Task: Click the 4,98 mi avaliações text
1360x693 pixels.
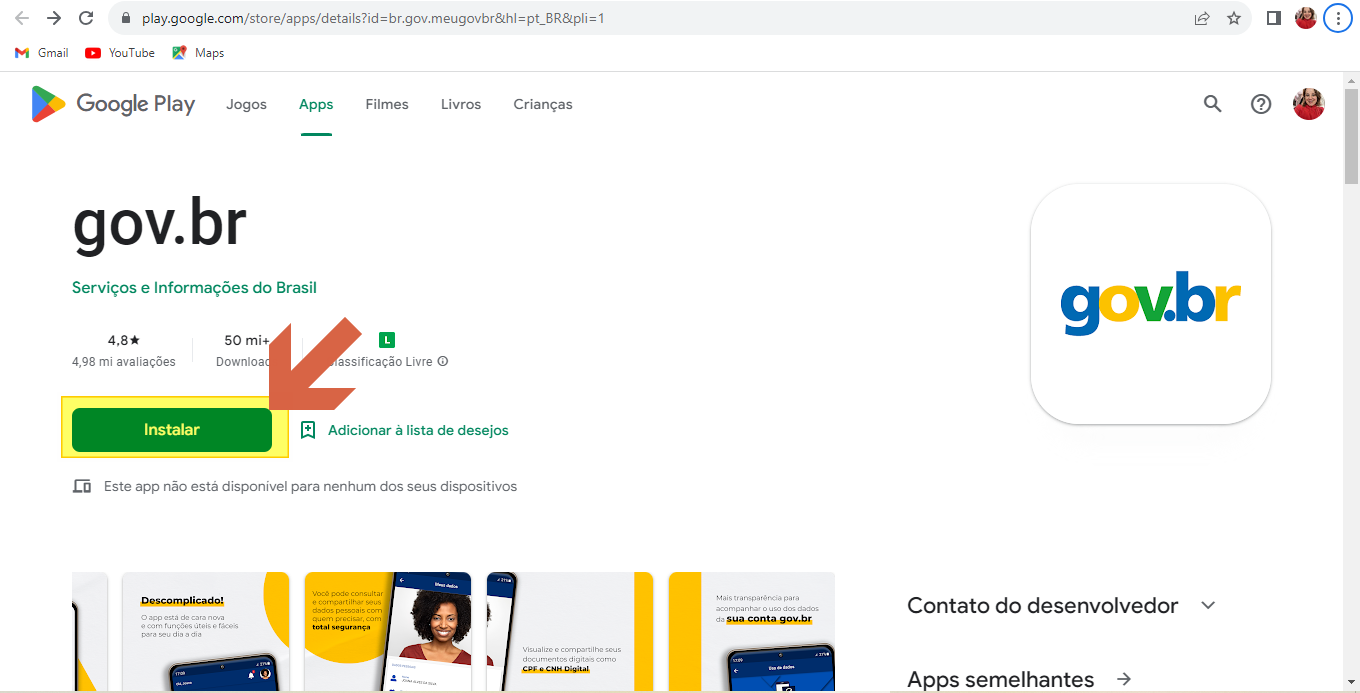Action: tap(124, 361)
